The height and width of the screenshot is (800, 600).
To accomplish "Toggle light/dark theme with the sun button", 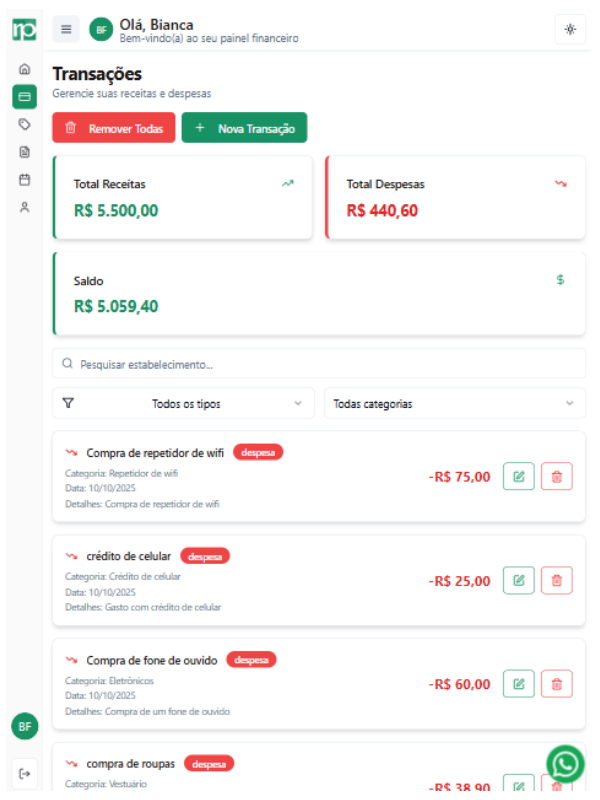I will (570, 29).
